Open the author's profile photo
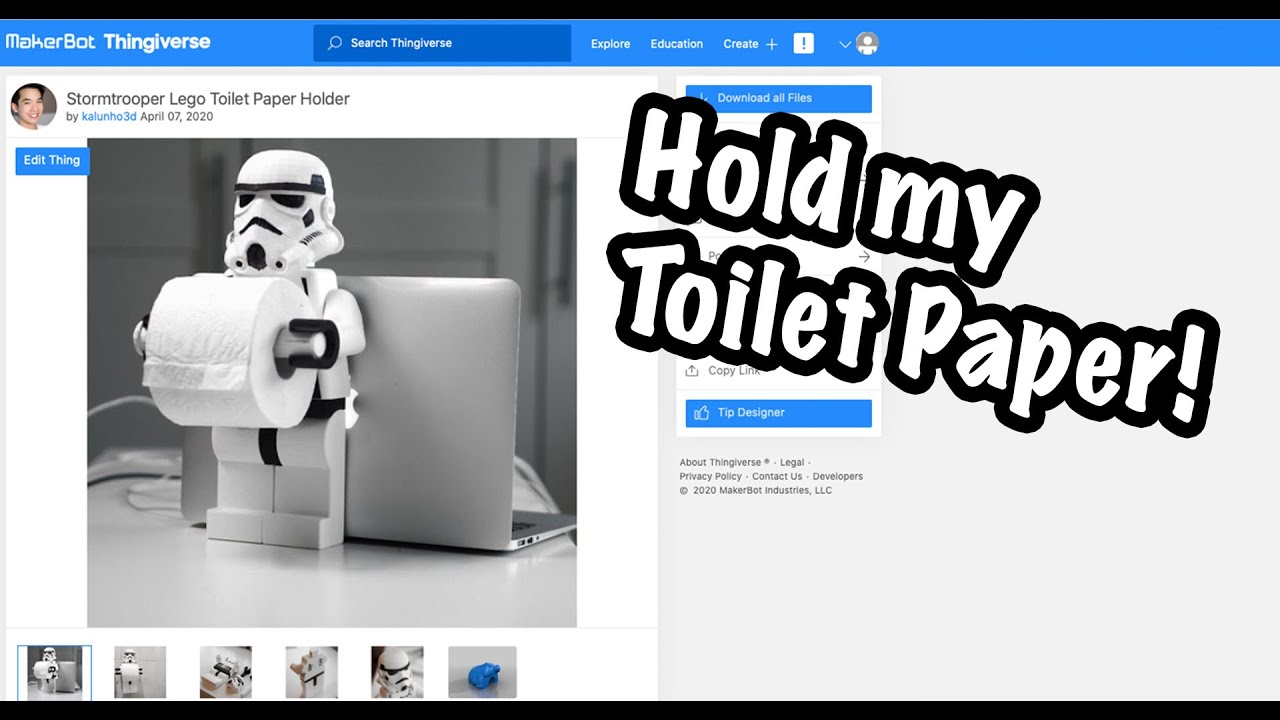This screenshot has height=720, width=1280. 33,106
